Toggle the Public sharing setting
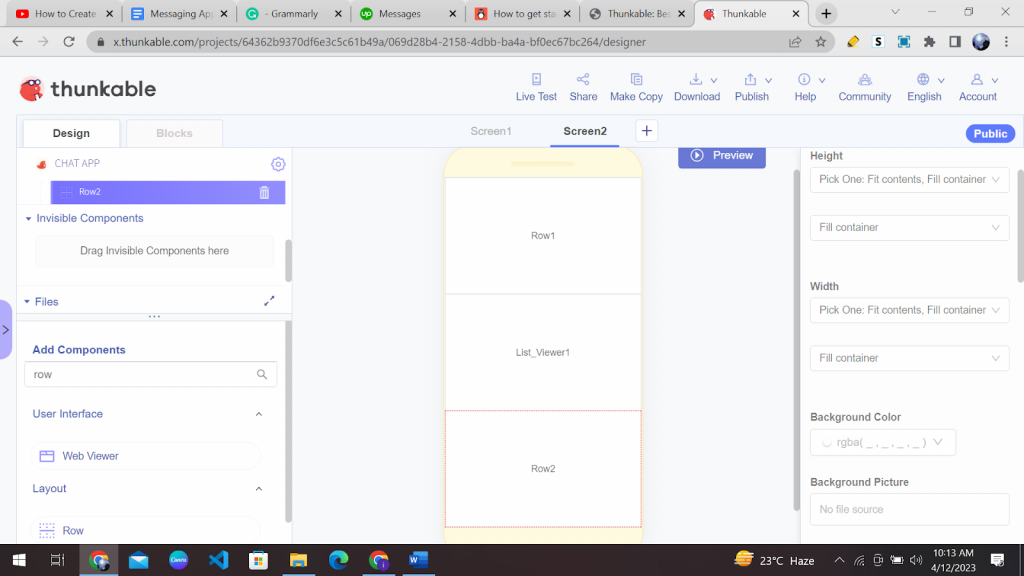 (x=989, y=133)
